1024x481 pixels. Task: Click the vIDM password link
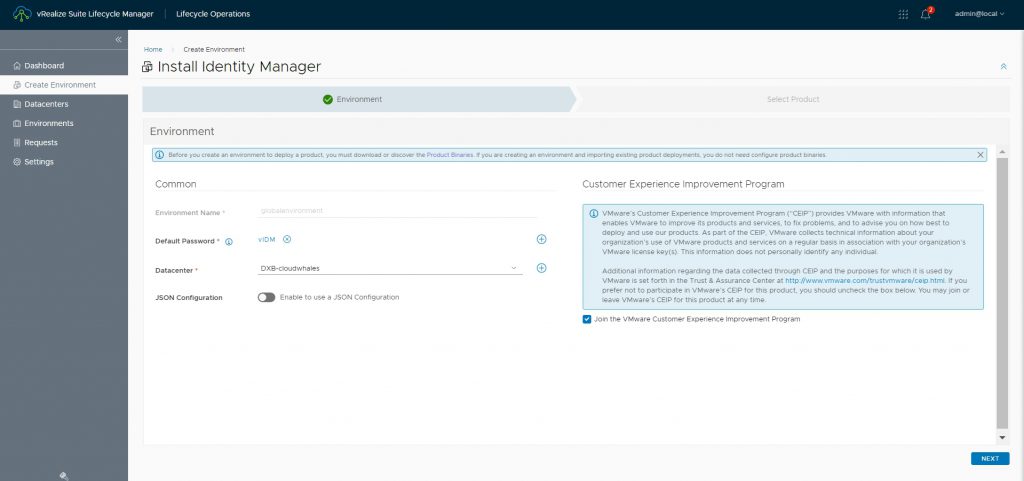[266, 239]
